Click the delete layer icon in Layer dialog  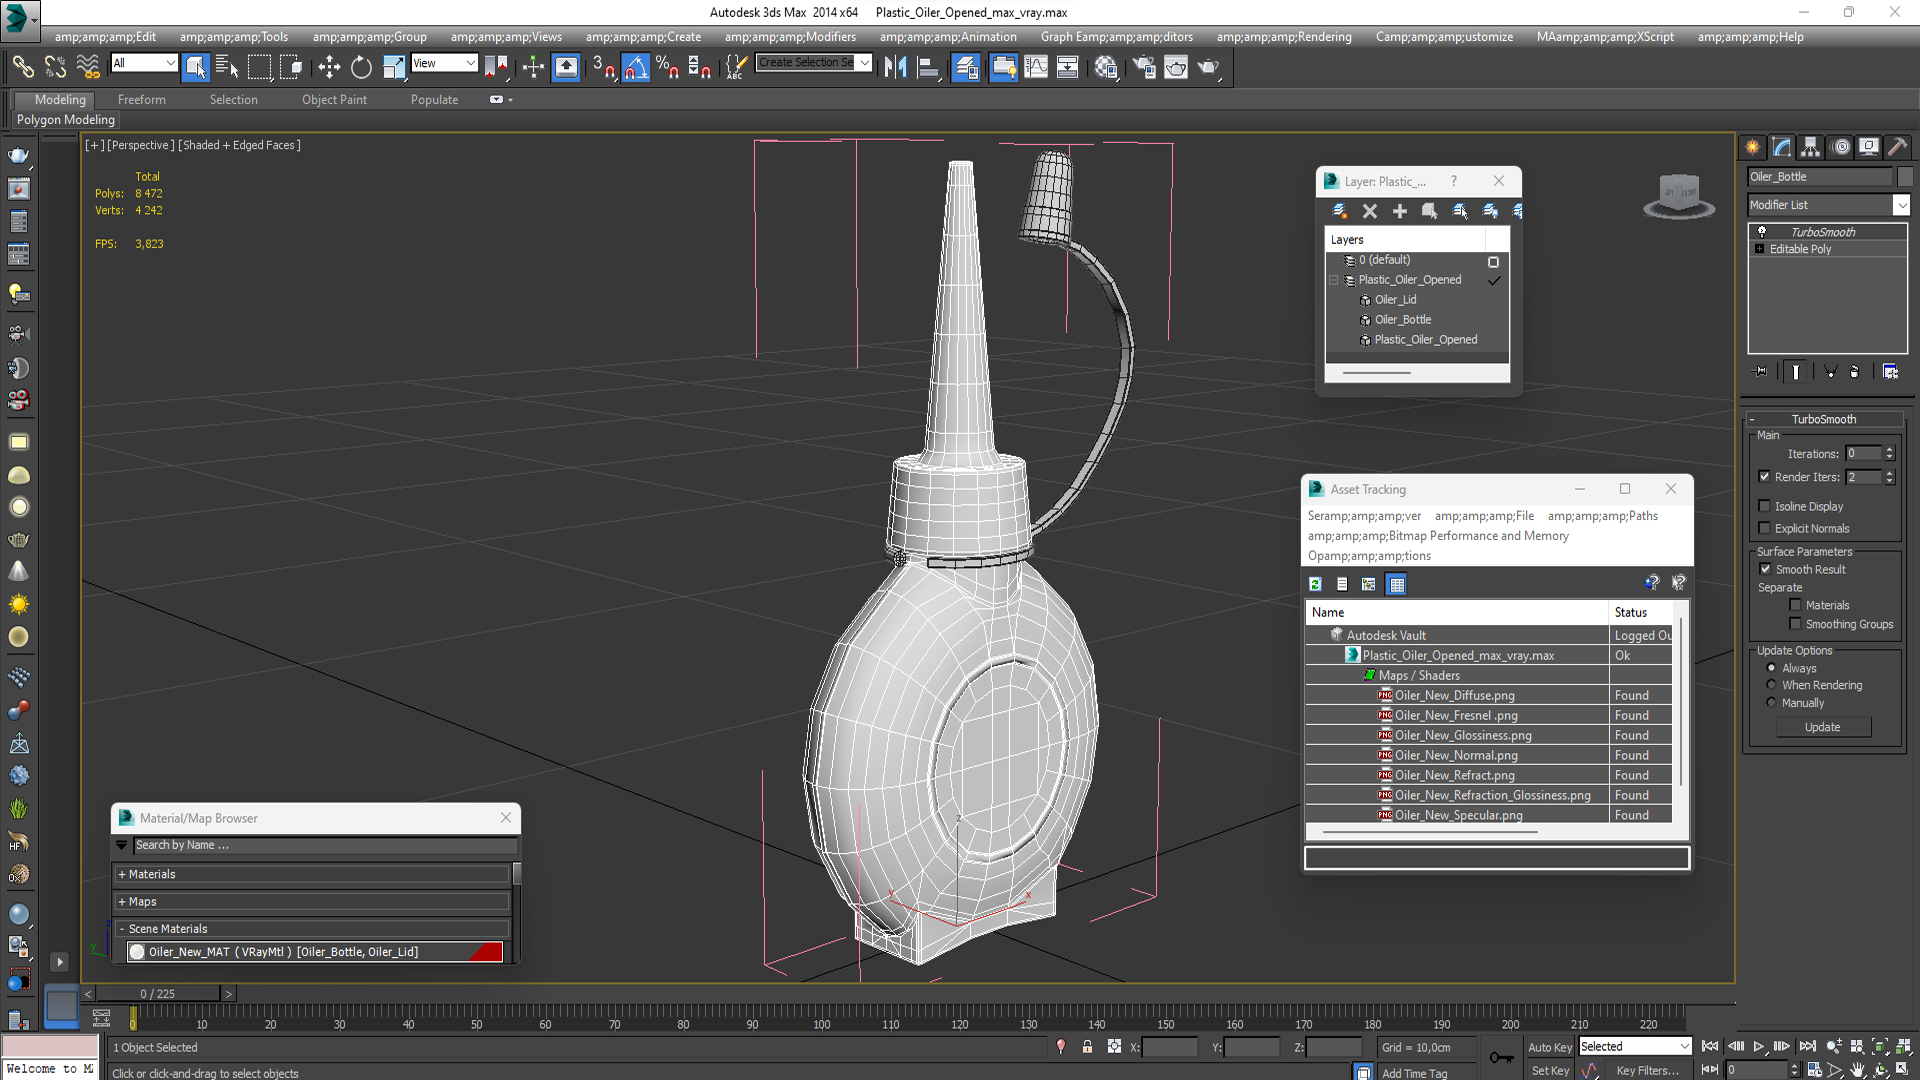pos(1370,211)
